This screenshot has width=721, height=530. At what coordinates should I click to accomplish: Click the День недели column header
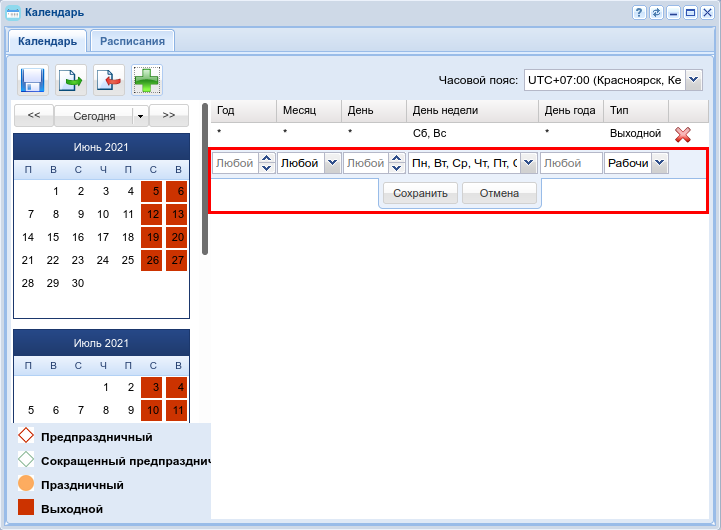point(472,111)
